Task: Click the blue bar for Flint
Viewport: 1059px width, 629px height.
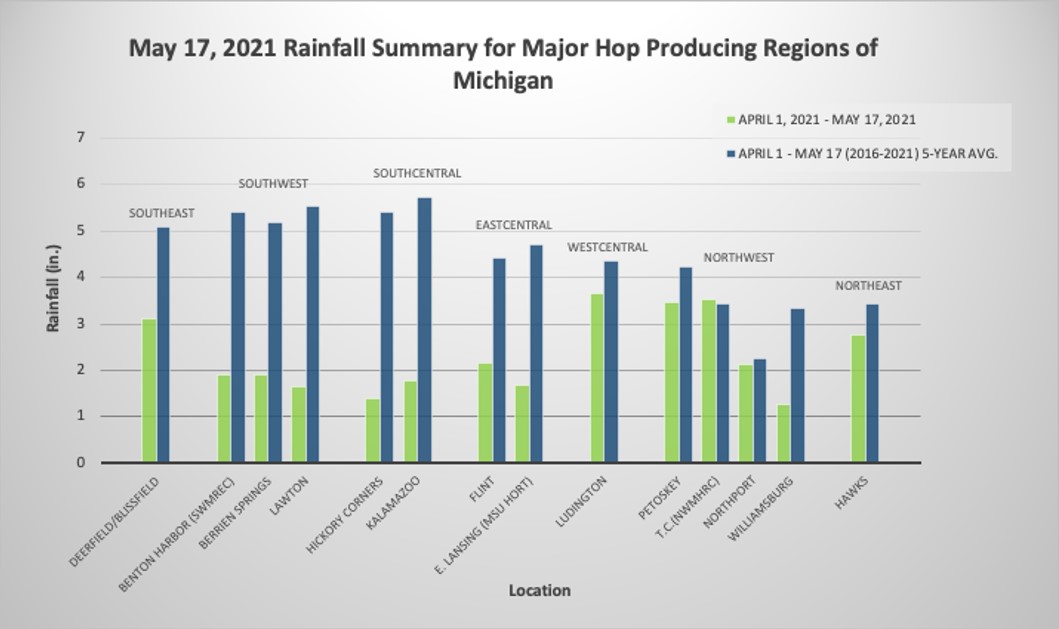Action: pyautogui.click(x=499, y=360)
